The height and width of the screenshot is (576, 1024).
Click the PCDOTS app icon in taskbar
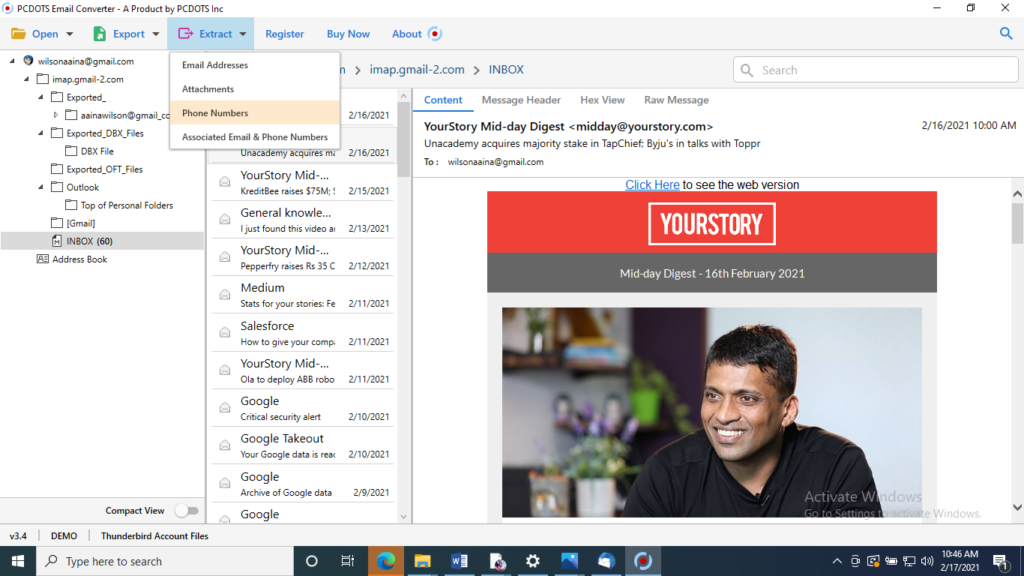coord(643,561)
